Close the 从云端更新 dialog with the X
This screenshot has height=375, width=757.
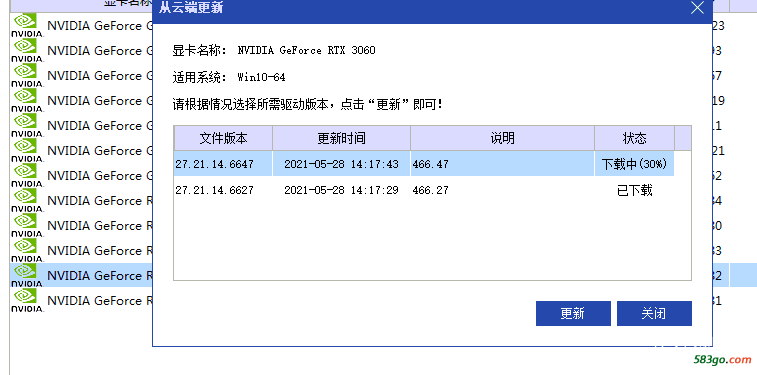point(697,8)
